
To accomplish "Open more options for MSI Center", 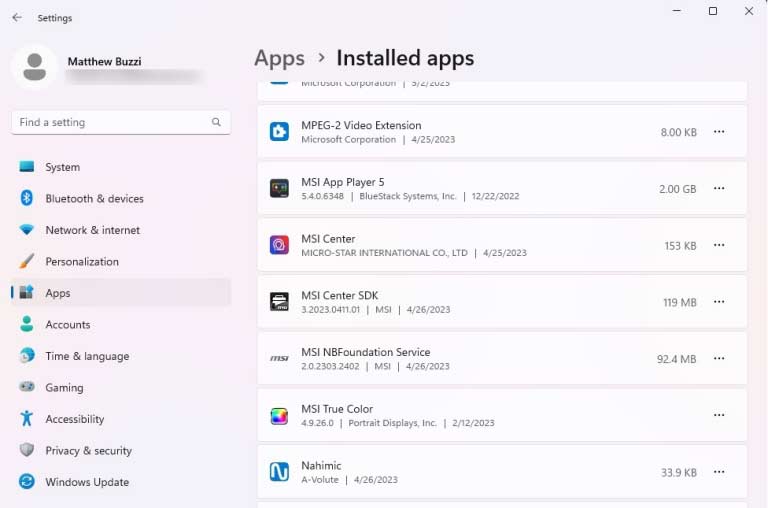I will [x=718, y=245].
